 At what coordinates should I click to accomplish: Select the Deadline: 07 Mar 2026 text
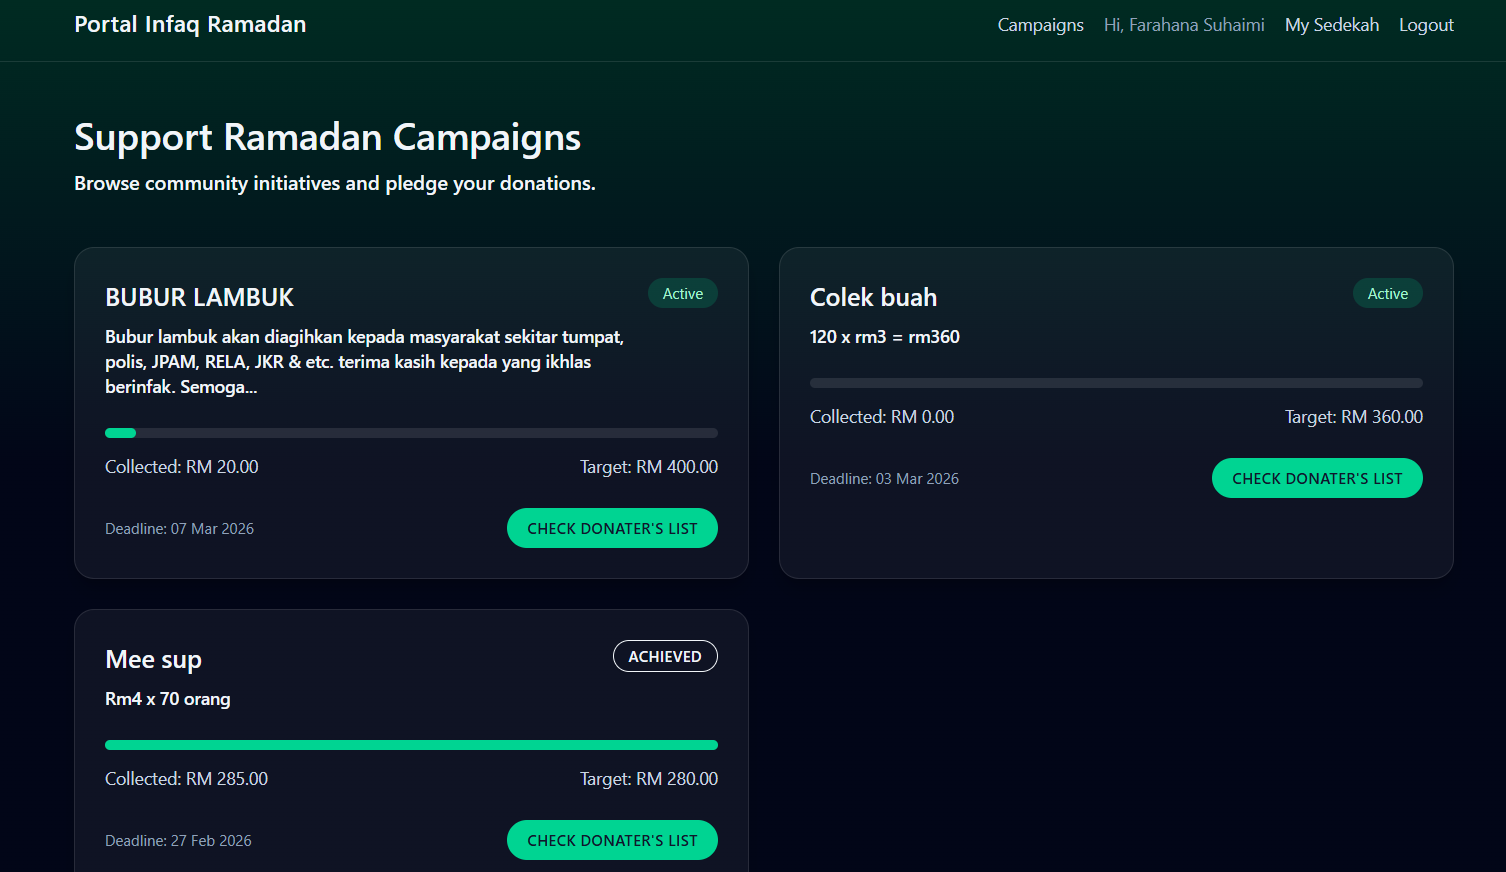tap(180, 528)
